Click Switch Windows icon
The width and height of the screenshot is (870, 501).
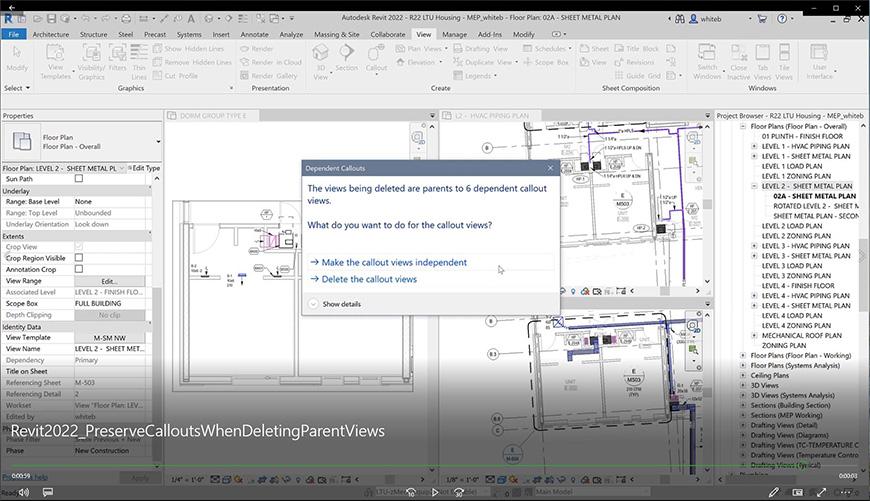click(x=707, y=61)
